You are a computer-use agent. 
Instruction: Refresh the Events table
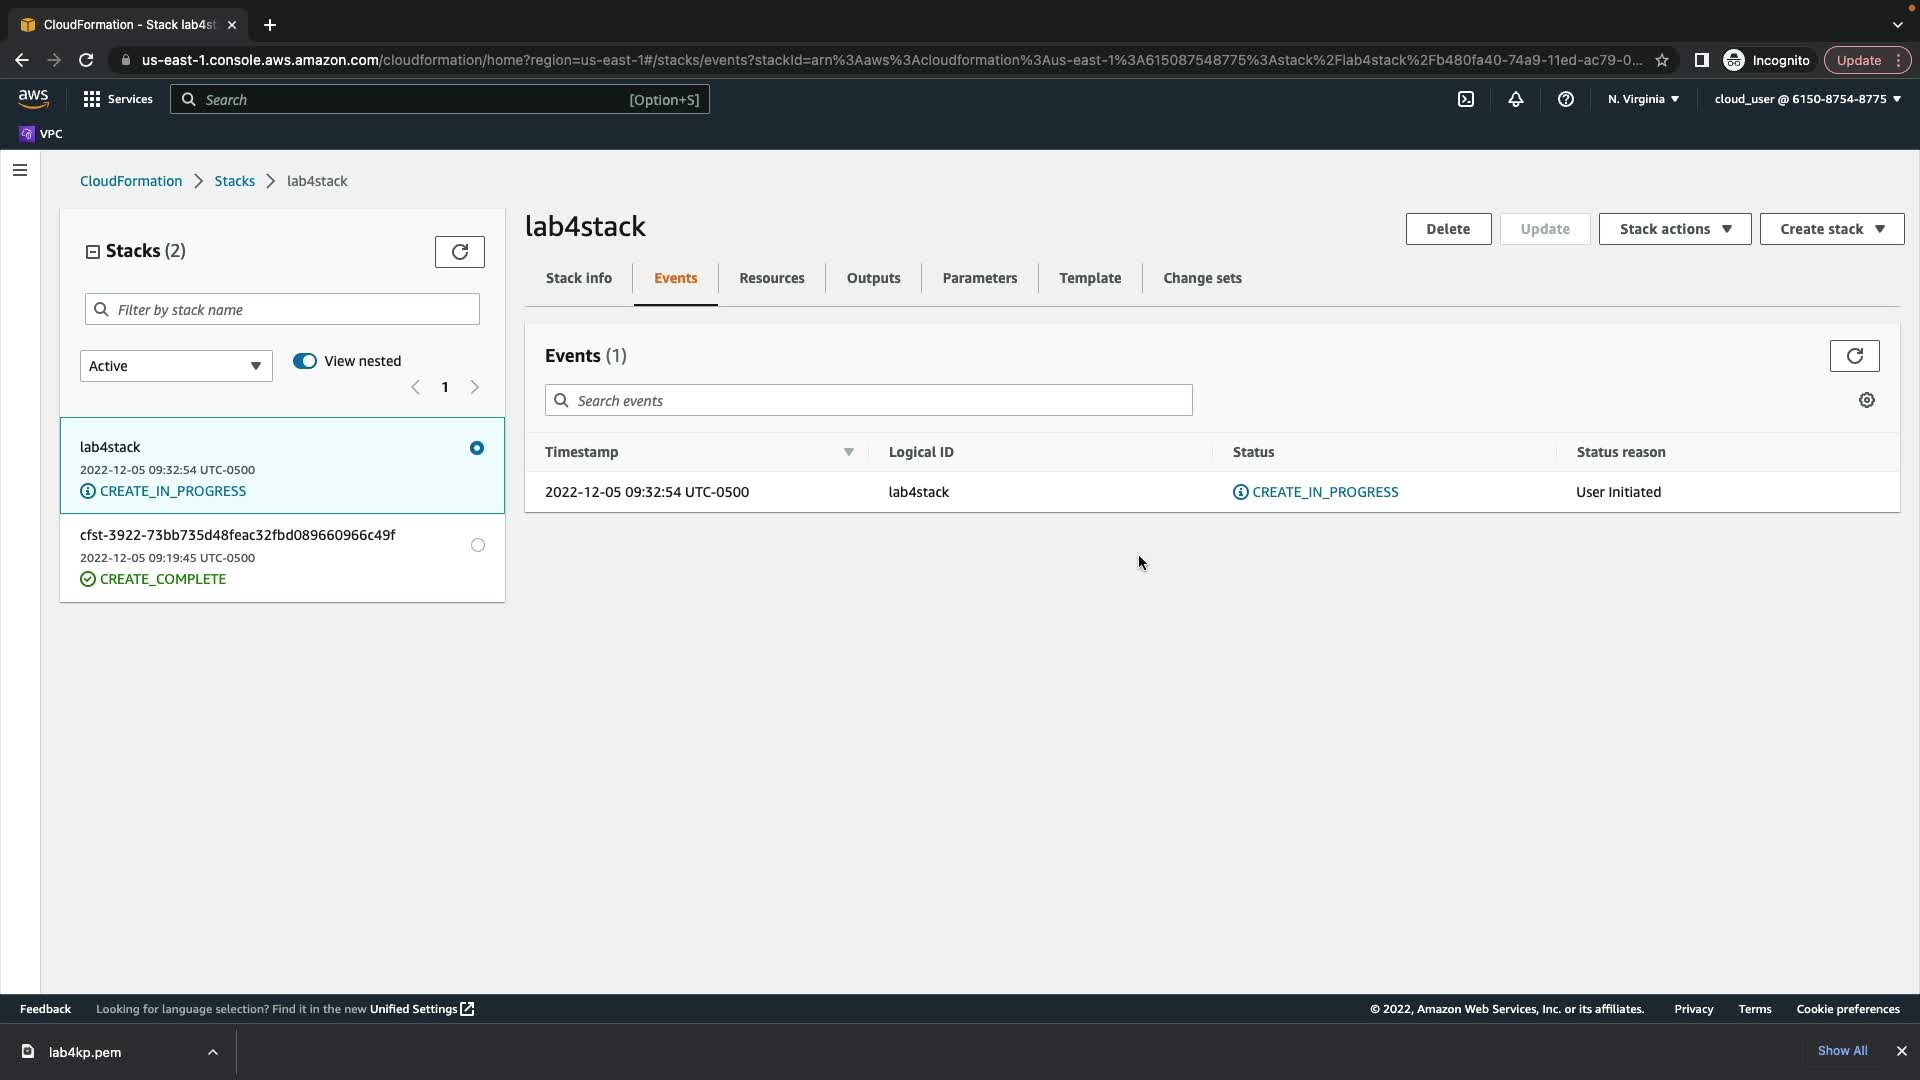(x=1854, y=356)
